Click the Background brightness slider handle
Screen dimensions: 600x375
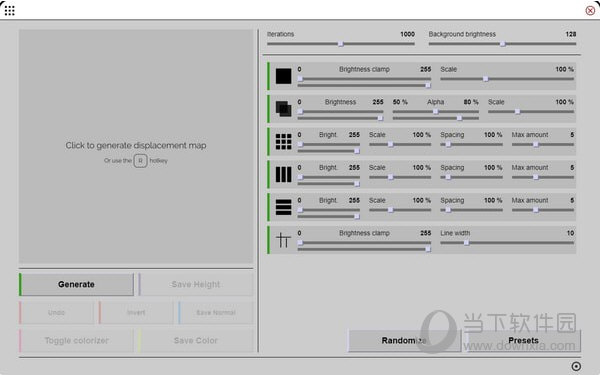click(503, 44)
